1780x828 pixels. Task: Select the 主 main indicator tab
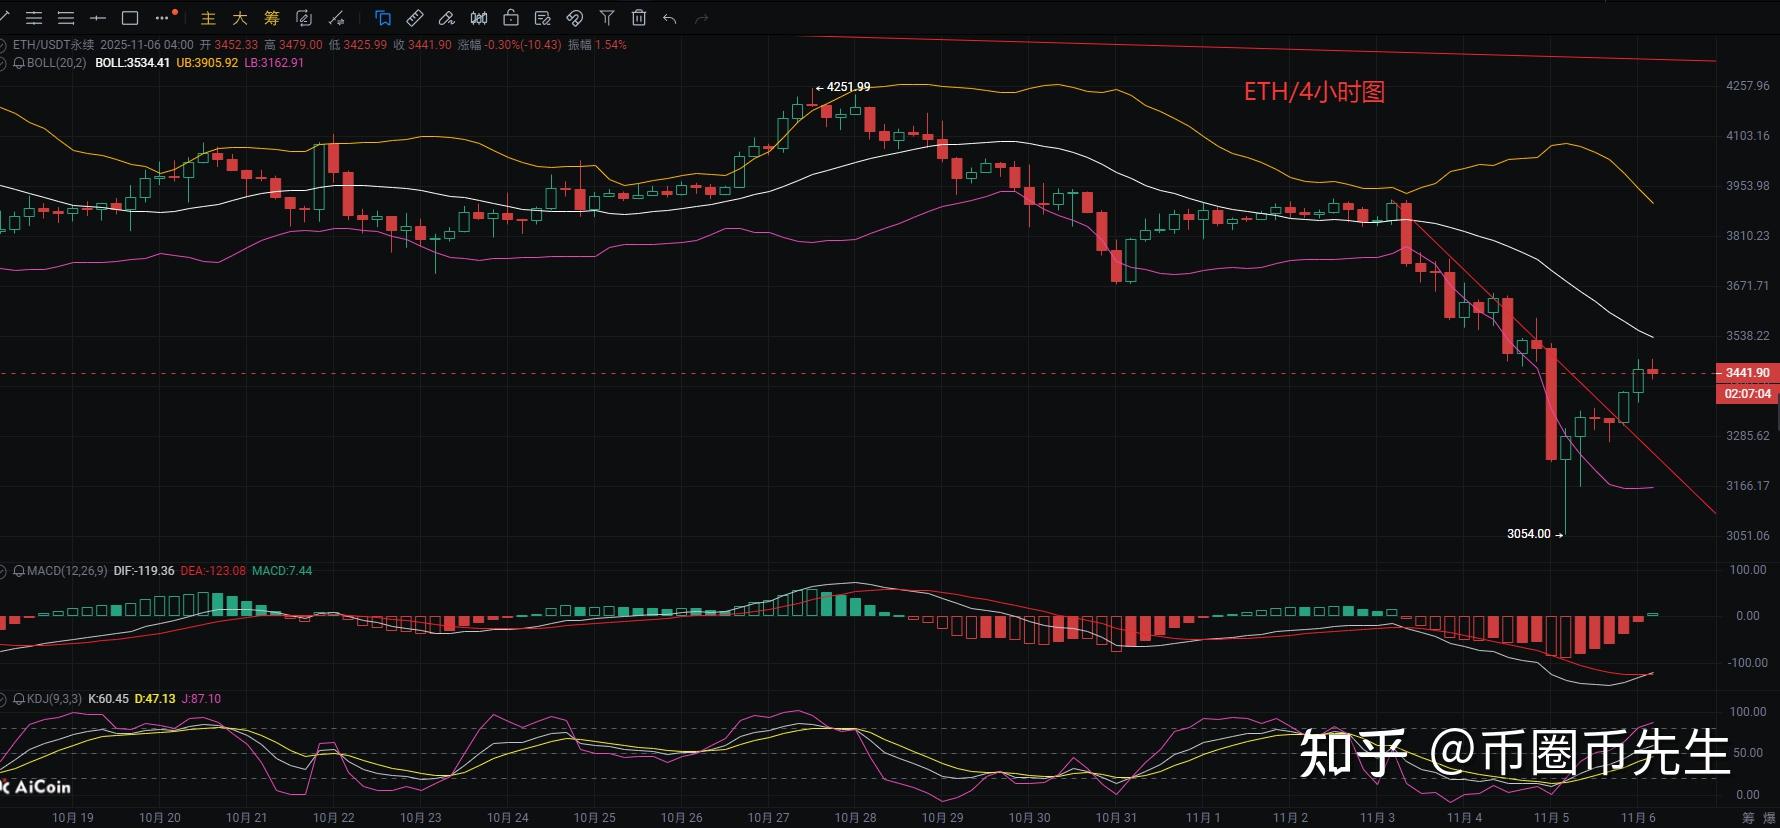coord(208,18)
